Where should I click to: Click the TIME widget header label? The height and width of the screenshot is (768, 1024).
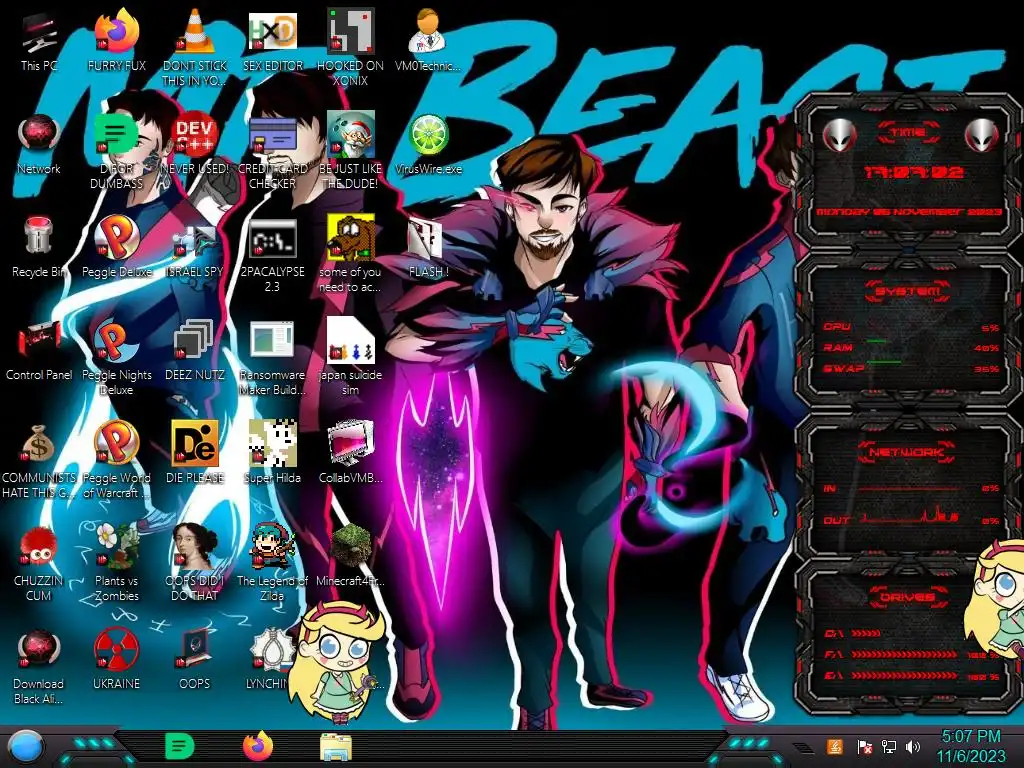908,133
